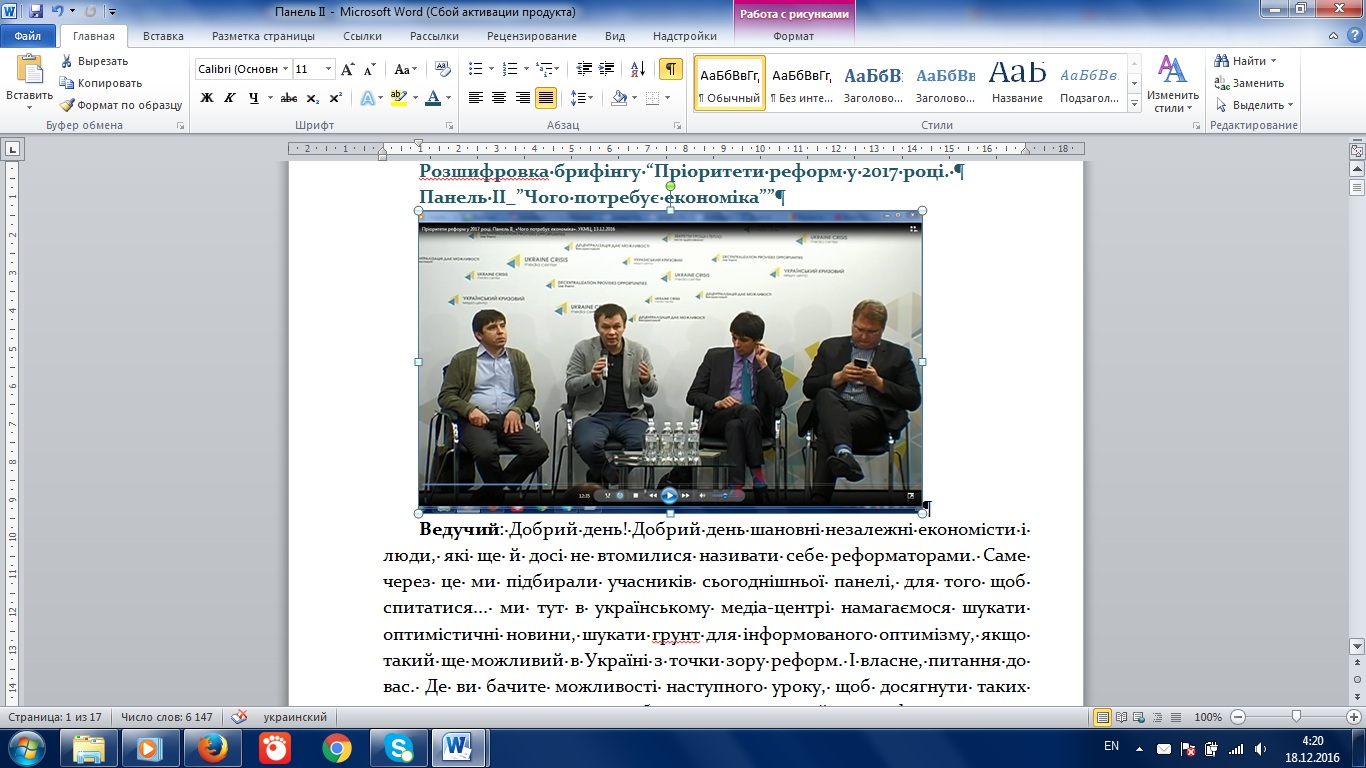Viewport: 1366px width, 768px height.
Task: Click Формат по образцу button
Action: (120, 105)
